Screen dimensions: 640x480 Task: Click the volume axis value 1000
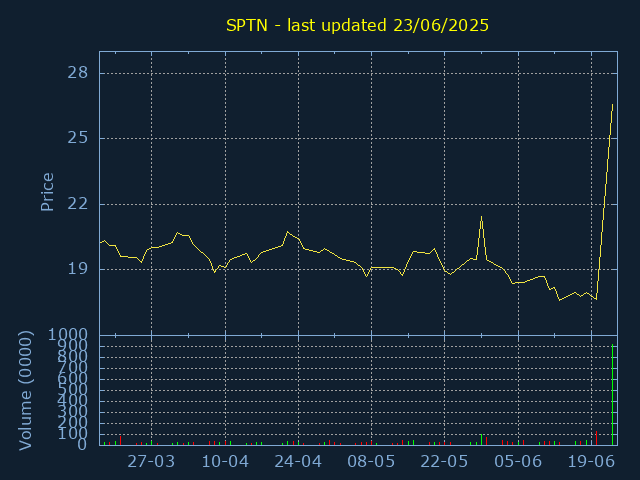pos(68,335)
